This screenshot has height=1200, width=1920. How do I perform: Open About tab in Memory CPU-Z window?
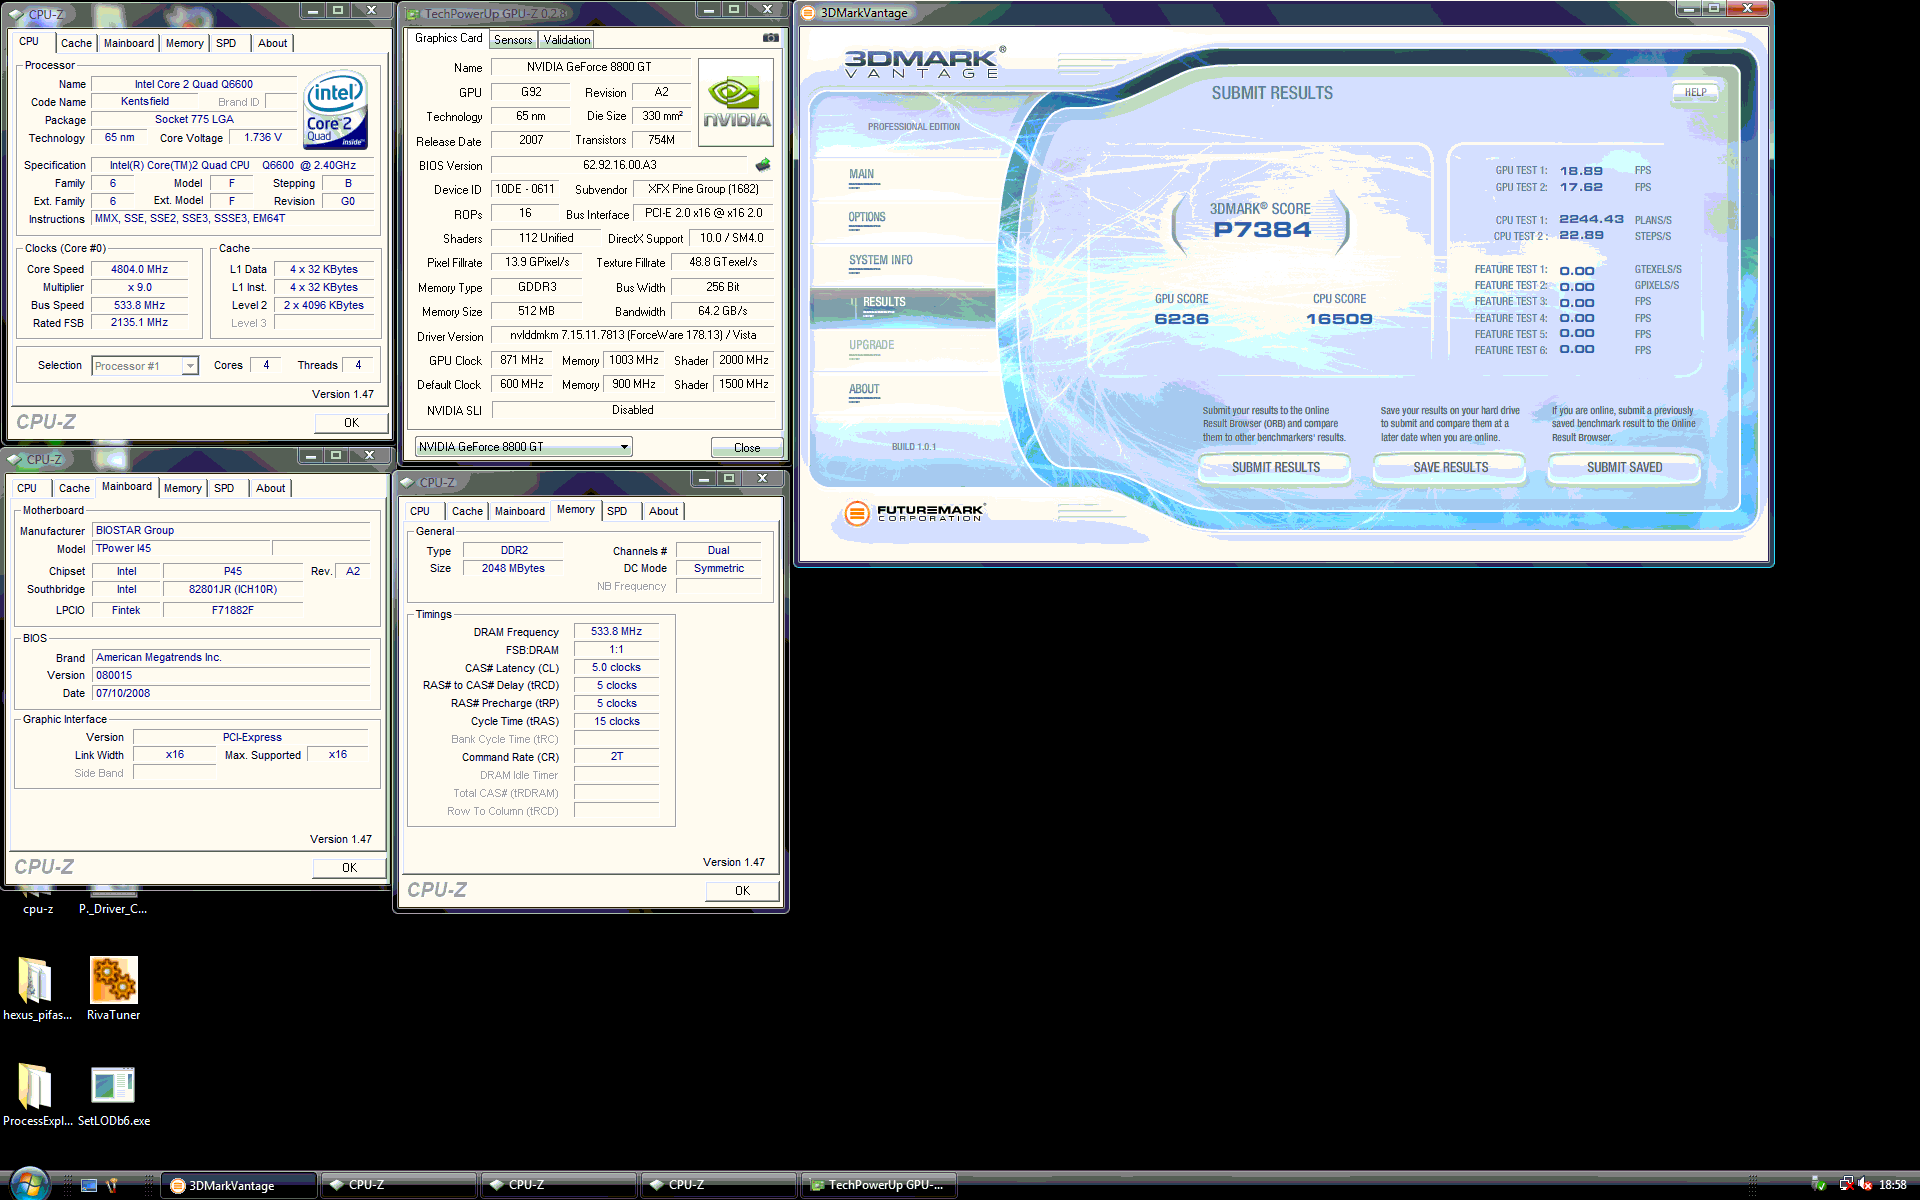point(663,511)
